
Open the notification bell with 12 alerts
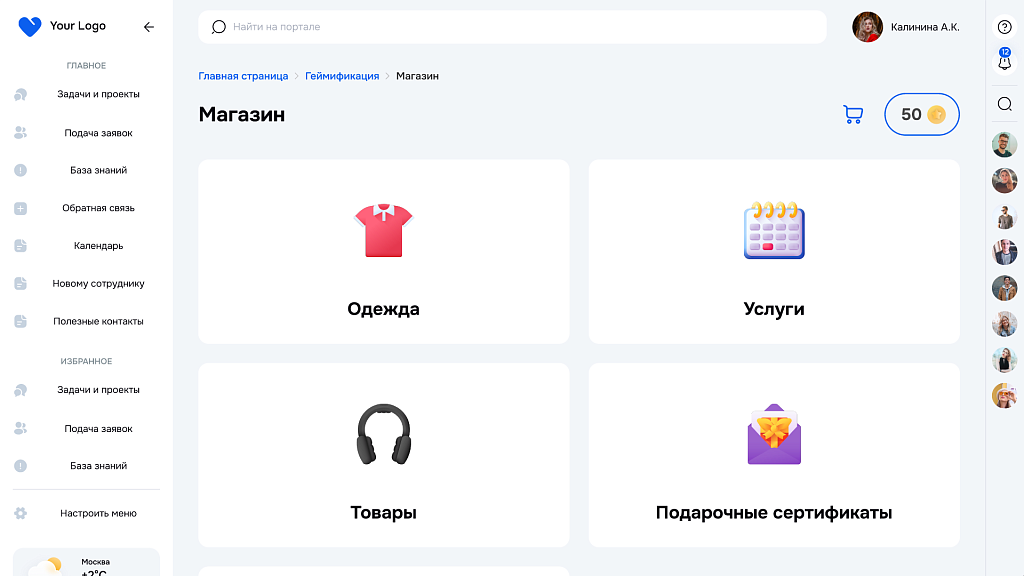pyautogui.click(x=1005, y=63)
